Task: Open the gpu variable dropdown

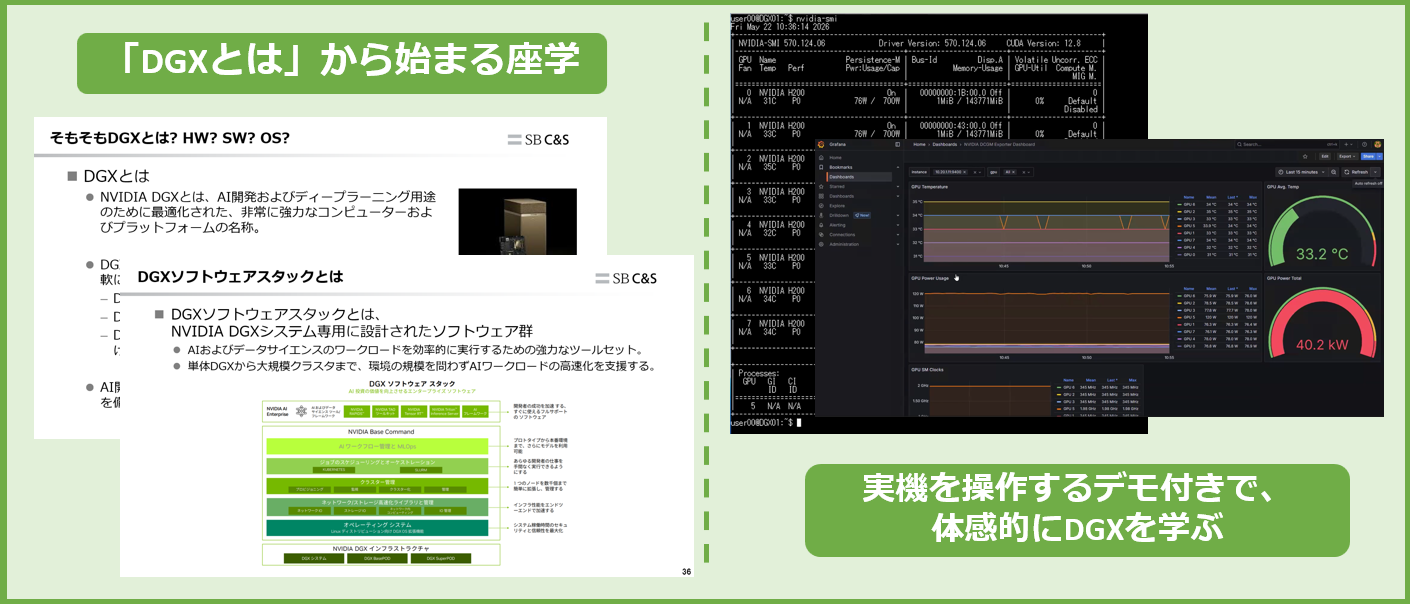Action: point(1029,172)
